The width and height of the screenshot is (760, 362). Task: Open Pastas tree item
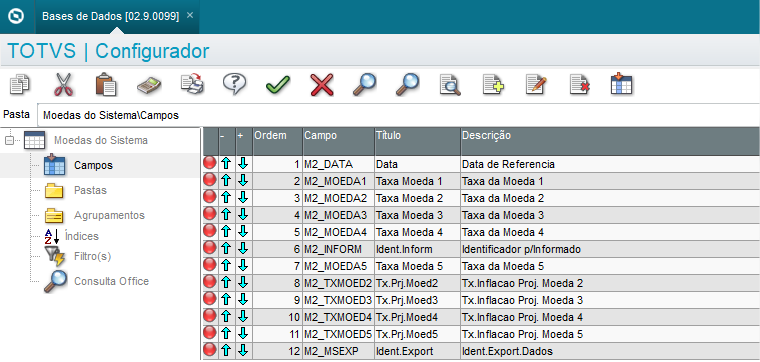click(90, 190)
